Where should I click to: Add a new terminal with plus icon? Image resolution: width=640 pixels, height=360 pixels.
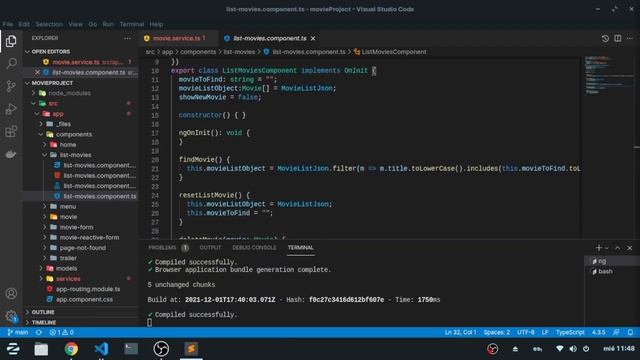tap(598, 248)
